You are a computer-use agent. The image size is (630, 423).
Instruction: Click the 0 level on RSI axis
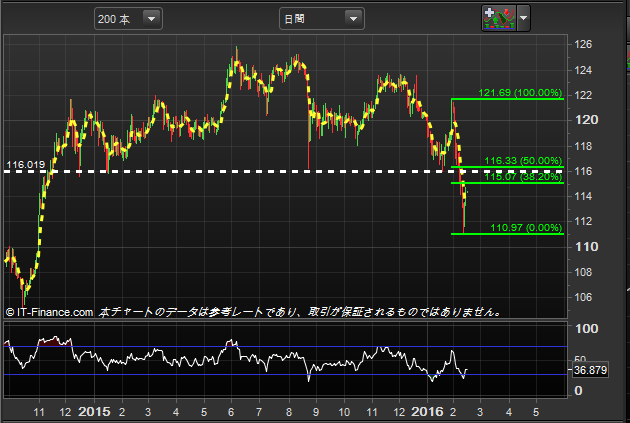[578, 390]
